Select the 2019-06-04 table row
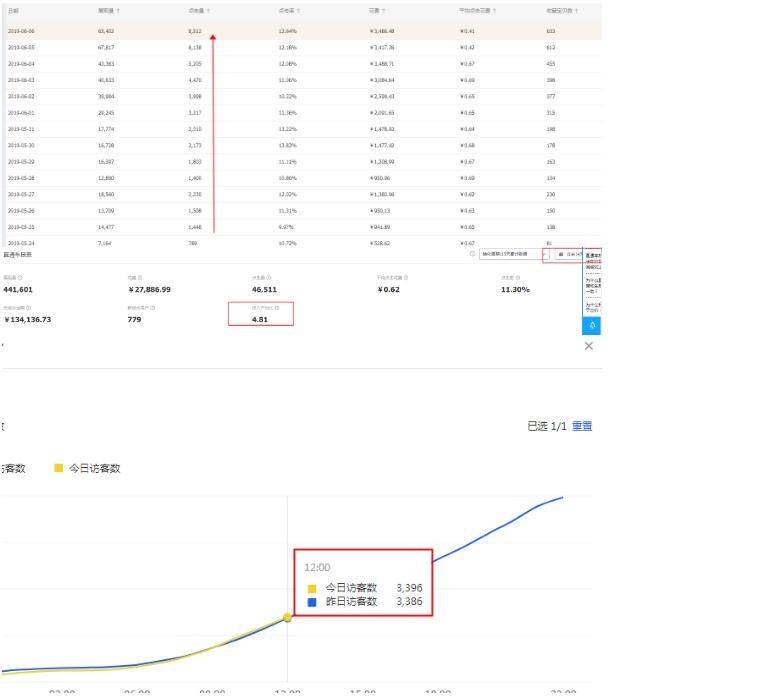 (302, 64)
